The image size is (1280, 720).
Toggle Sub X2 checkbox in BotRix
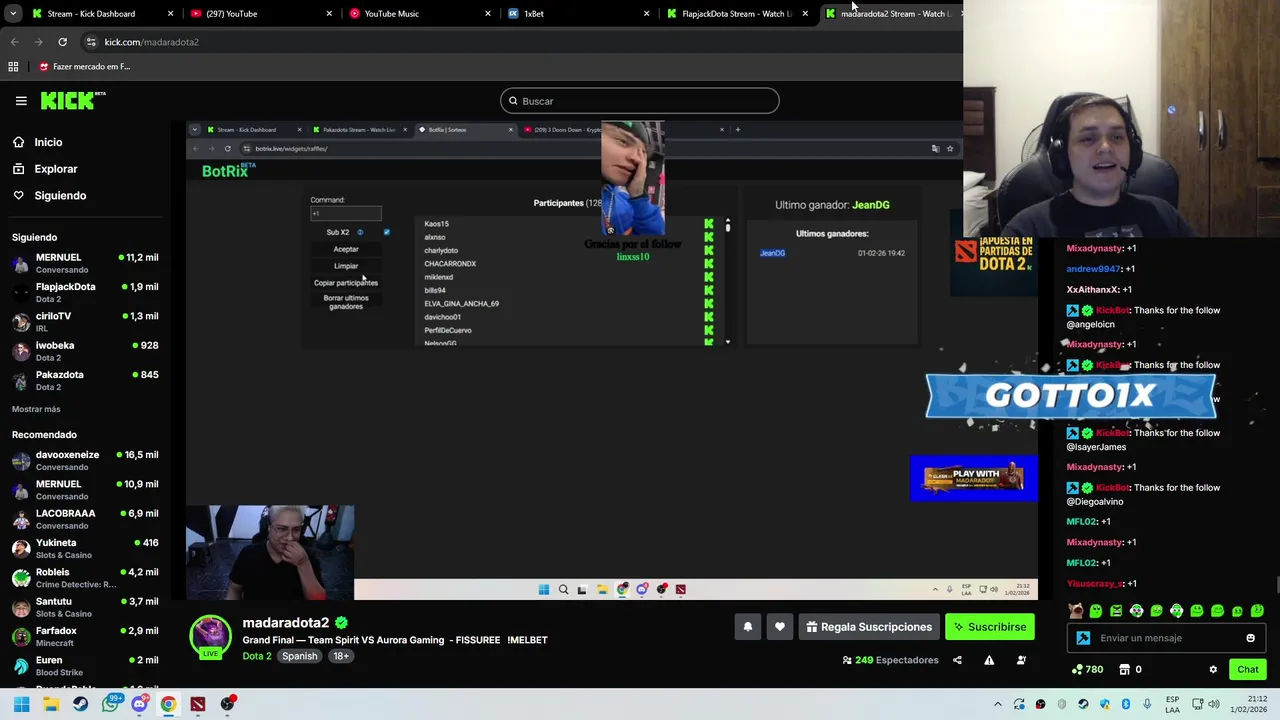[x=386, y=232]
